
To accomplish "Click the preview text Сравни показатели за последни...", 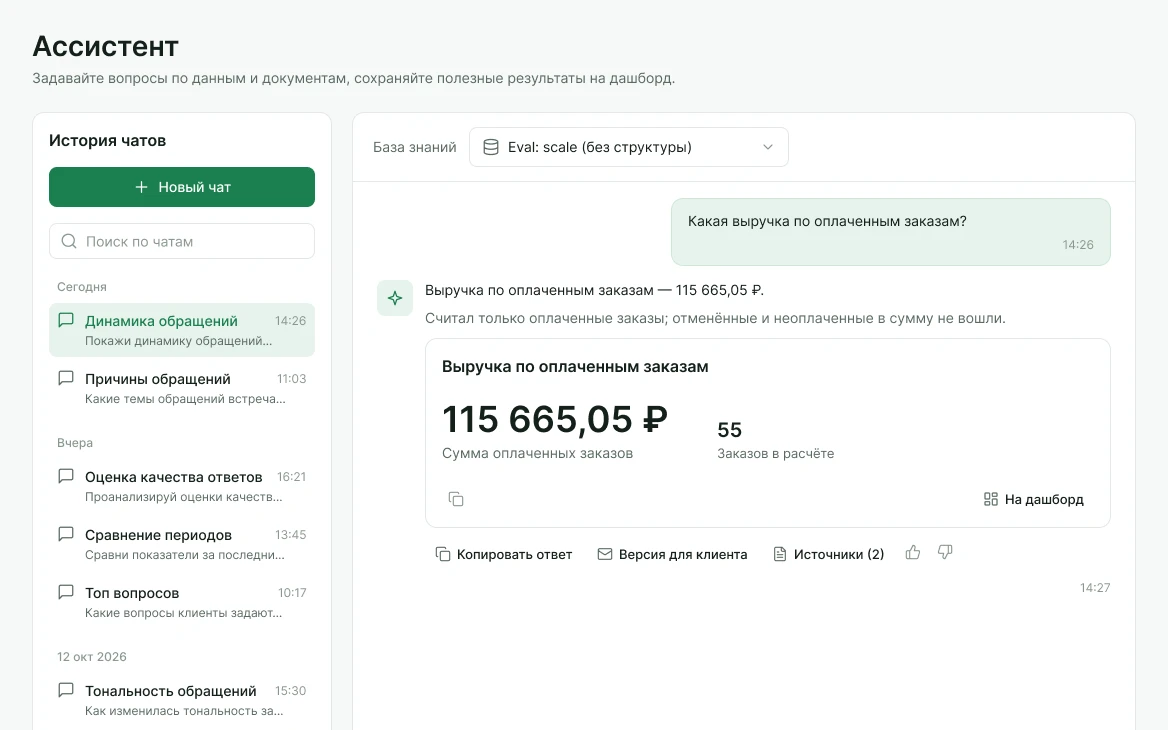I will tap(185, 555).
